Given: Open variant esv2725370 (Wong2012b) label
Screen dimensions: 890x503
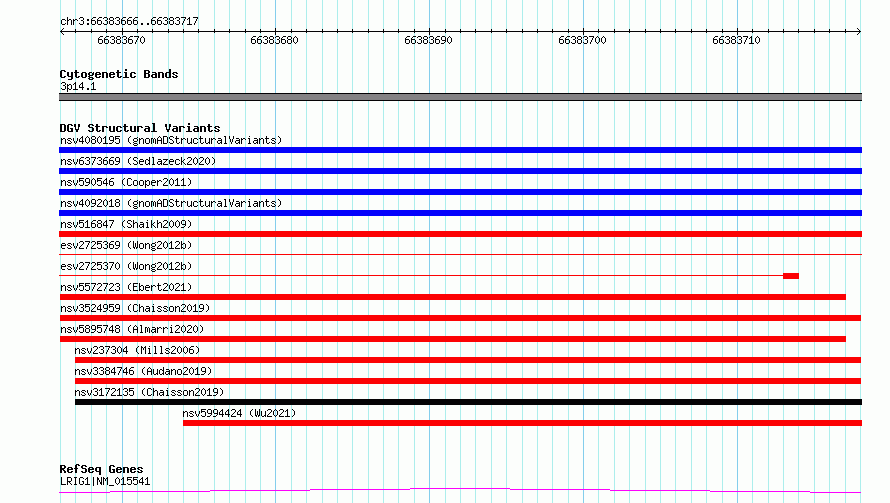Looking at the screenshot, I should [x=126, y=266].
